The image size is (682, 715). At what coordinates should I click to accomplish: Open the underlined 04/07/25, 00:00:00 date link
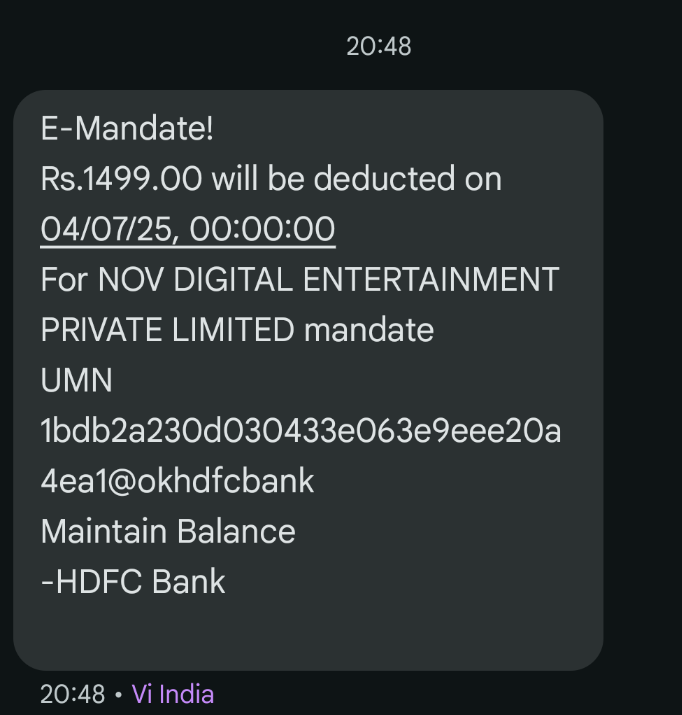pos(187,229)
